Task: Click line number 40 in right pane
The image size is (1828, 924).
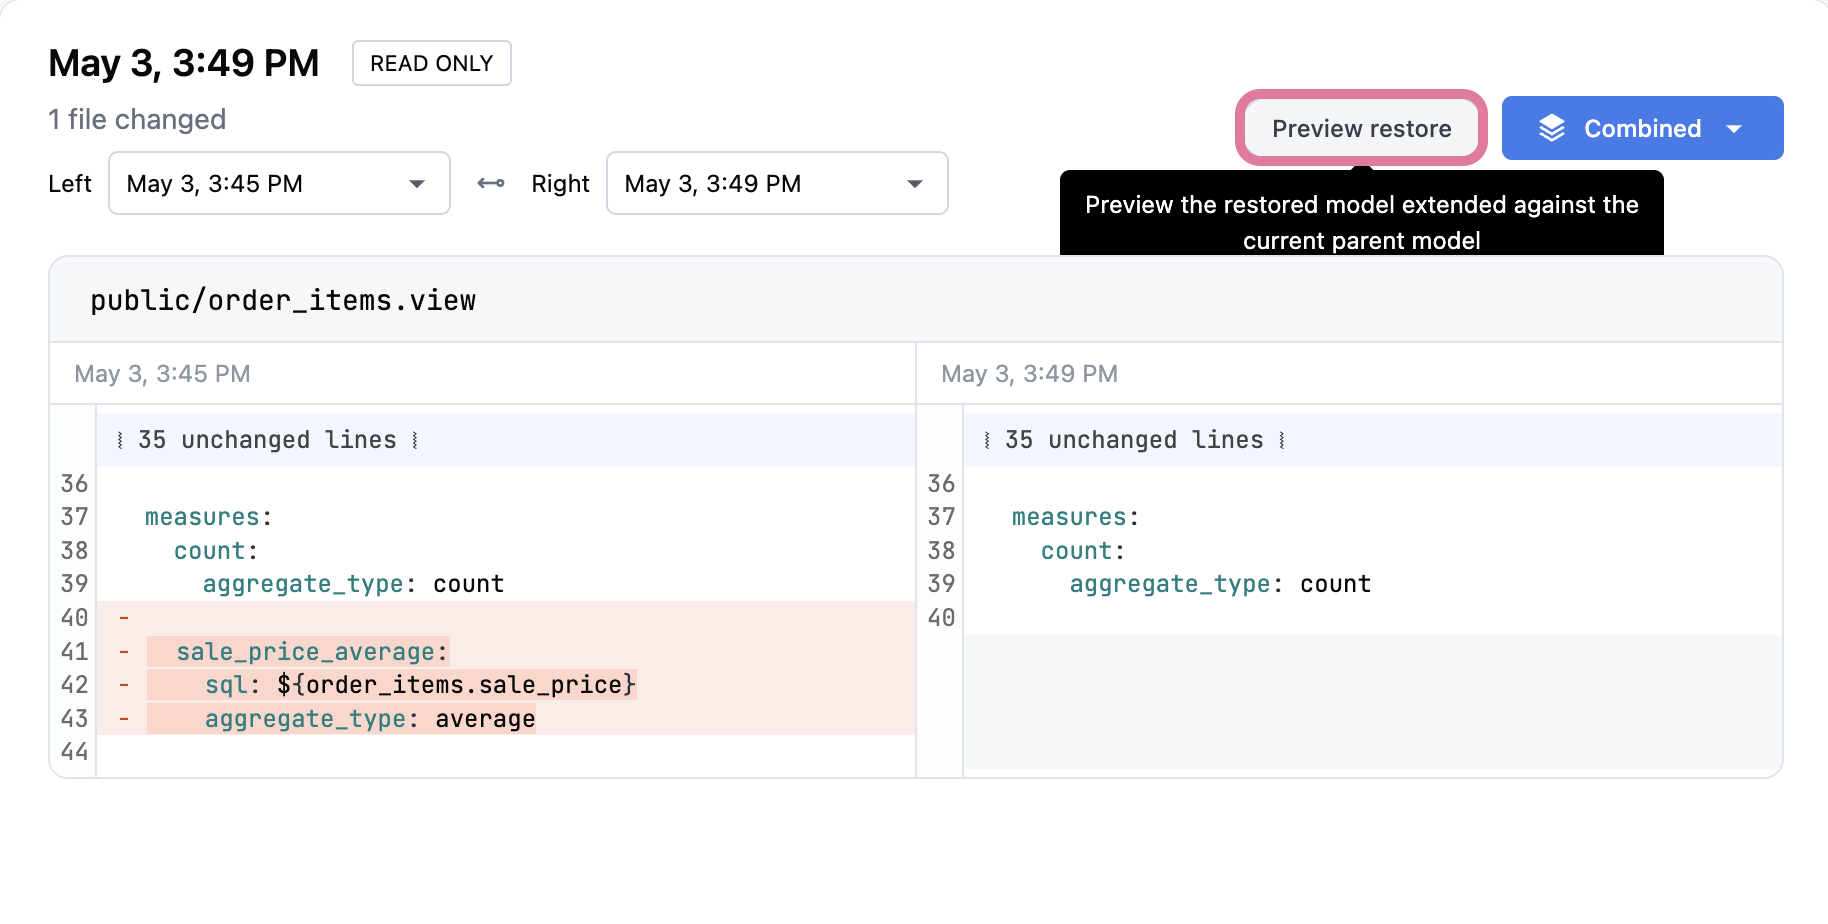Action: pos(941,618)
